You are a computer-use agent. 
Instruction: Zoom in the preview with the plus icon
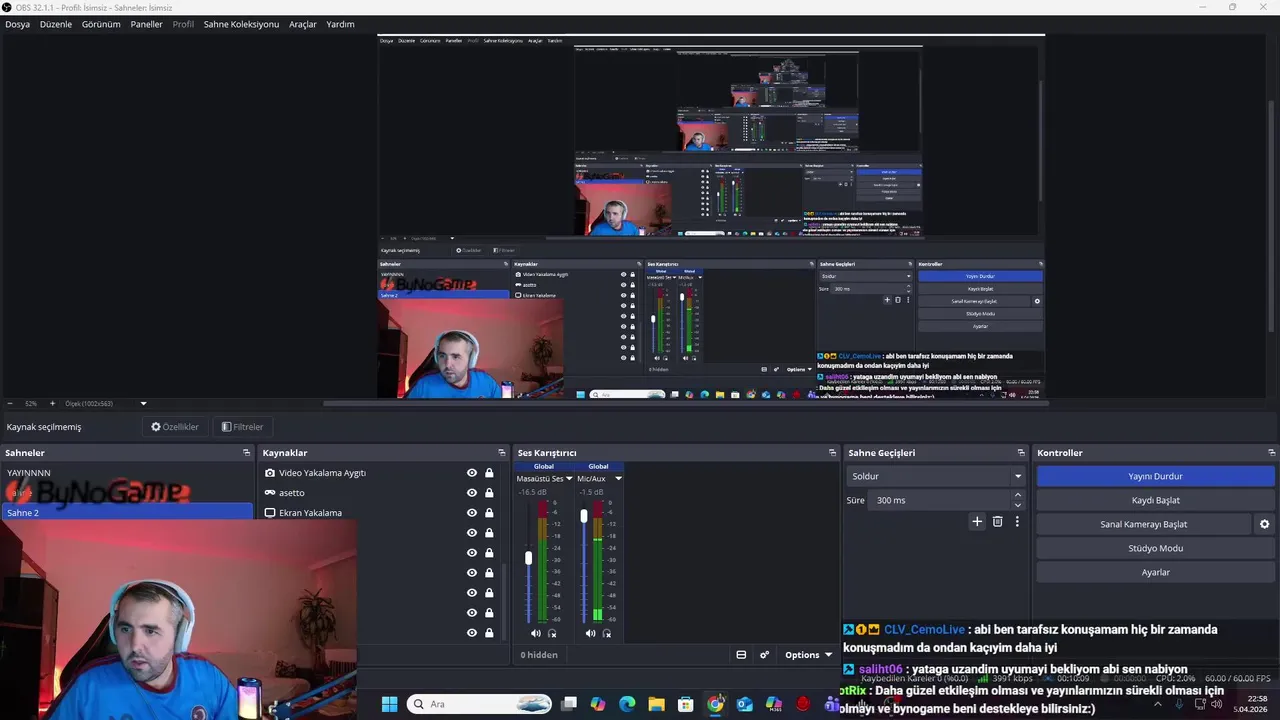coord(52,403)
